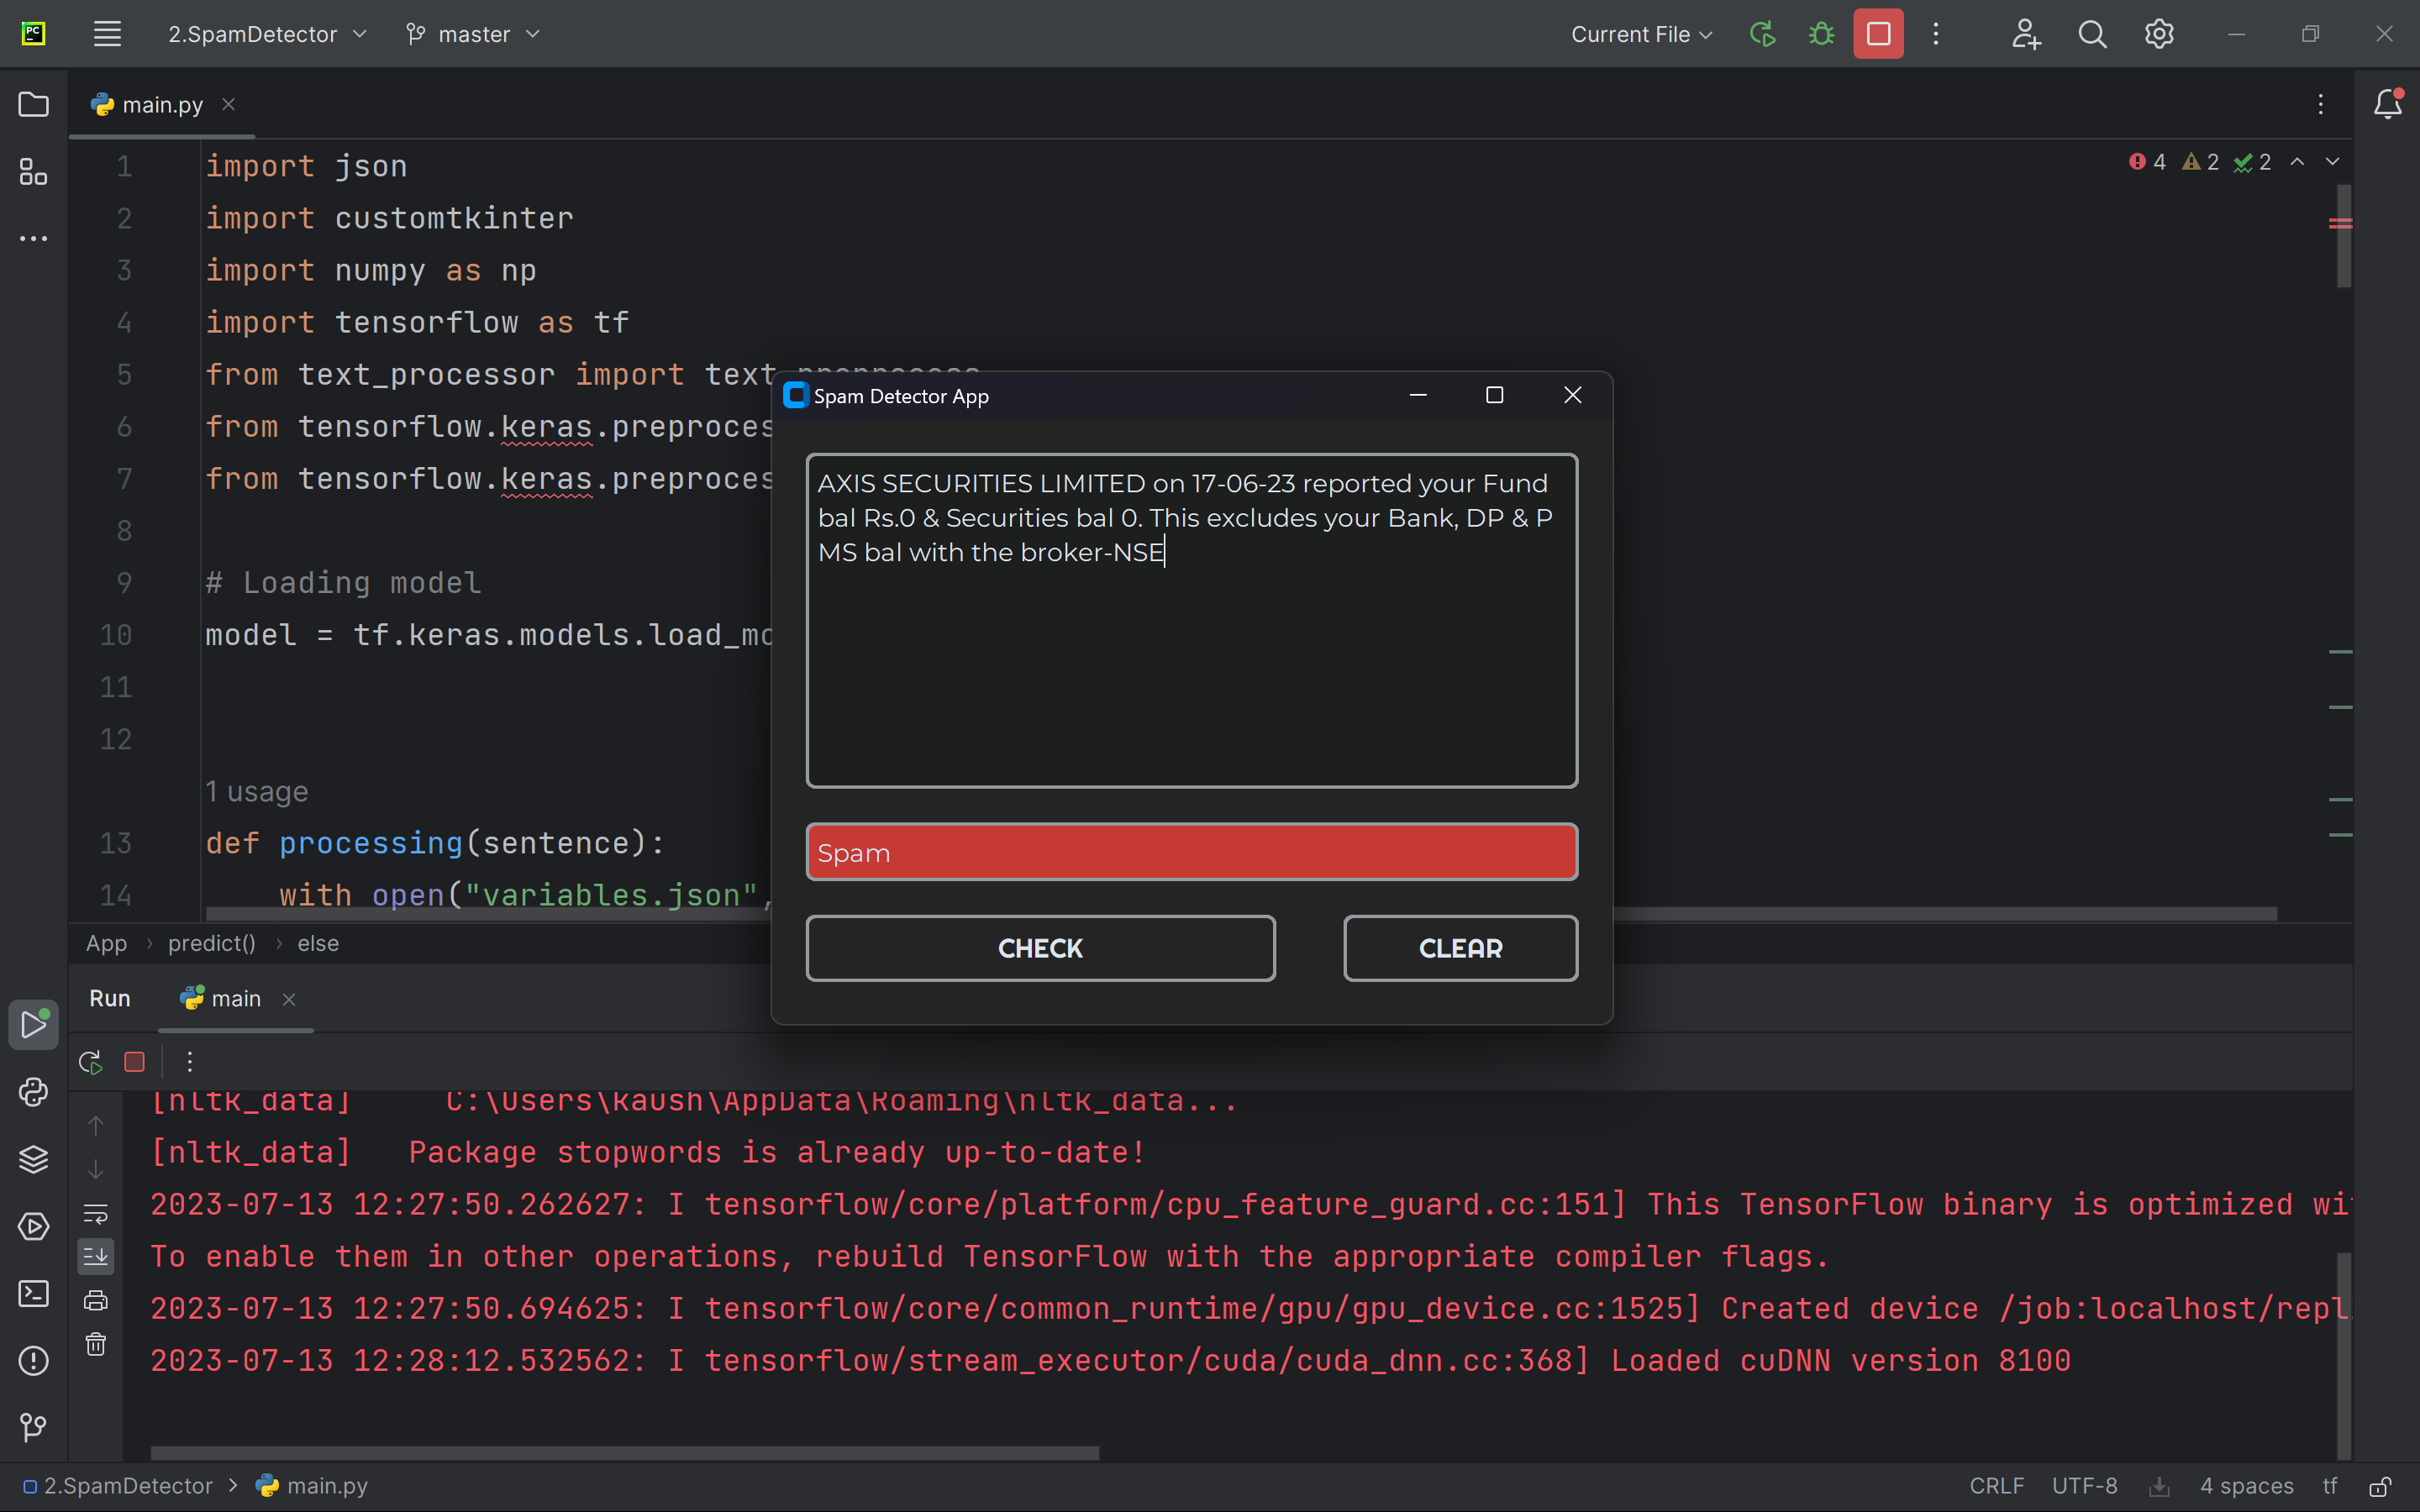Viewport: 2420px width, 1512px height.
Task: Open Search Everywhere with the magnifier icon
Action: point(2092,33)
